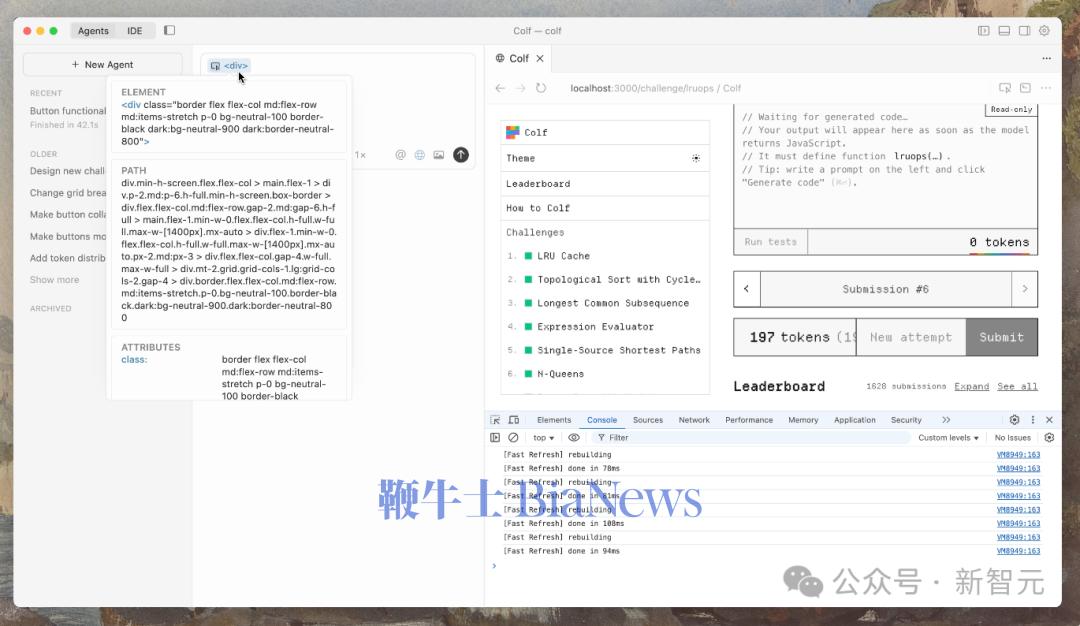Open the Elements tab in DevTools
The height and width of the screenshot is (626, 1080).
[554, 420]
